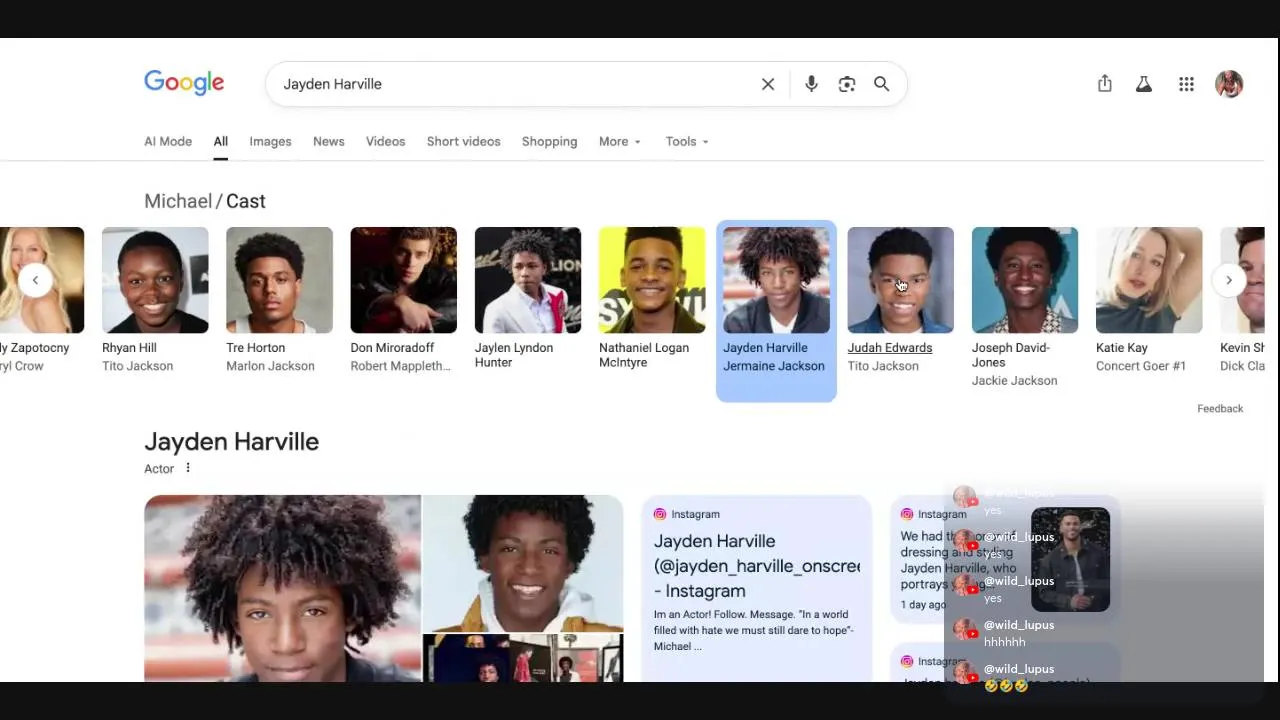
Task: Expand the More dropdown
Action: tap(620, 141)
